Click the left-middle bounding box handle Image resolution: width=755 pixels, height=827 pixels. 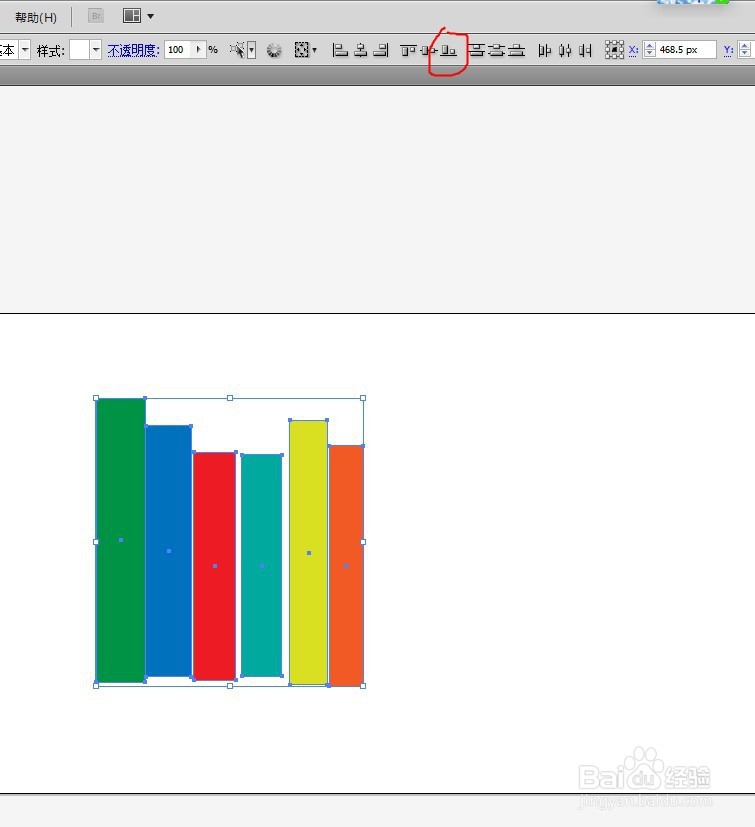click(x=95, y=542)
